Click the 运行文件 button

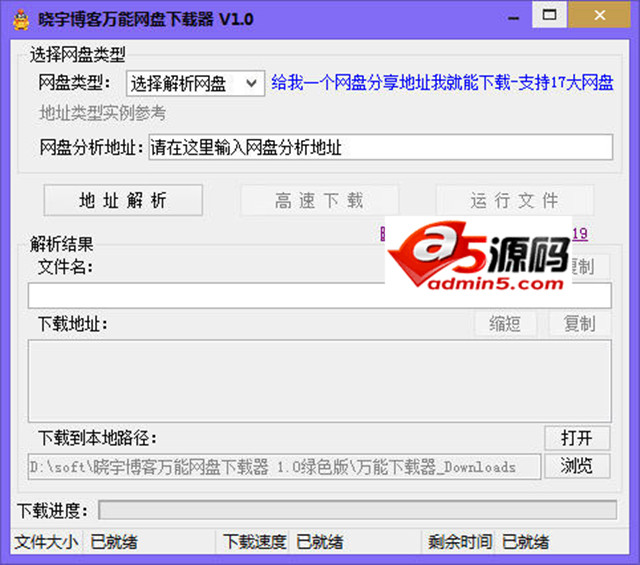click(514, 200)
